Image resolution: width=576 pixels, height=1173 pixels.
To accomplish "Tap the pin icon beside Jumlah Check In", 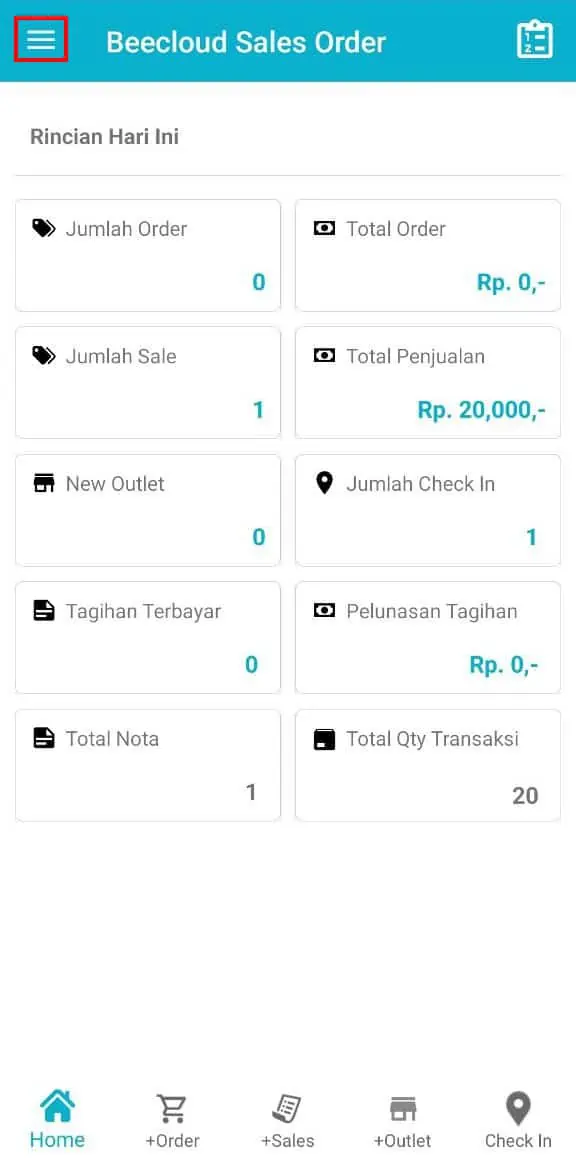I will click(x=324, y=483).
